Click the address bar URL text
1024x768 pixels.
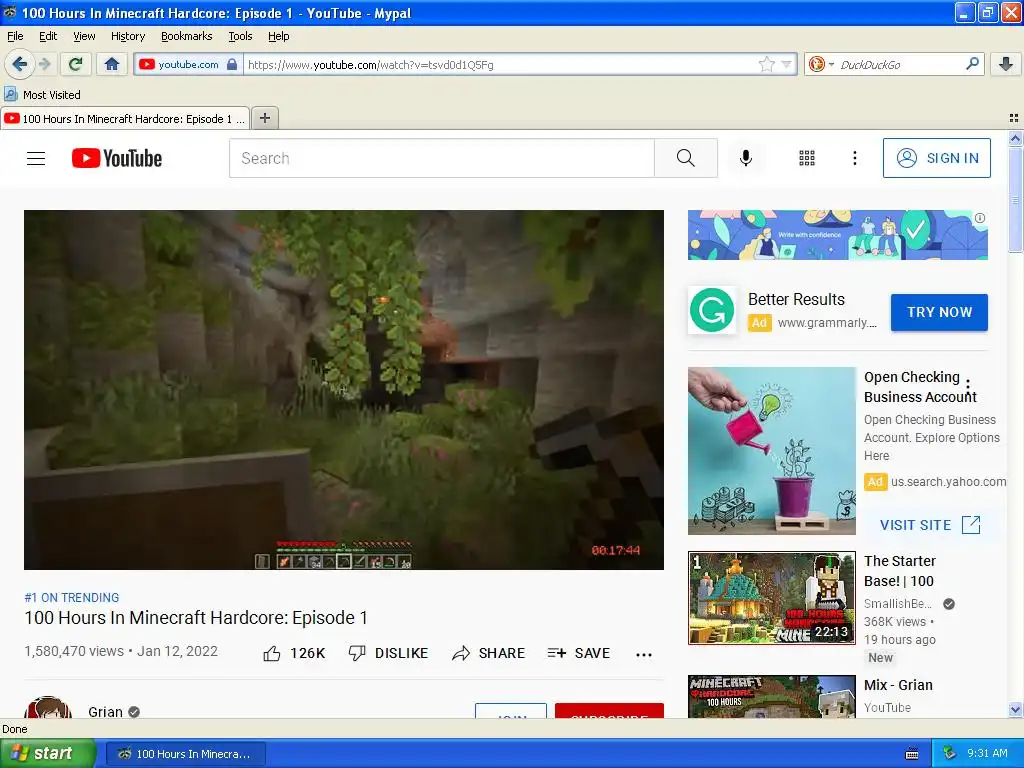[370, 65]
